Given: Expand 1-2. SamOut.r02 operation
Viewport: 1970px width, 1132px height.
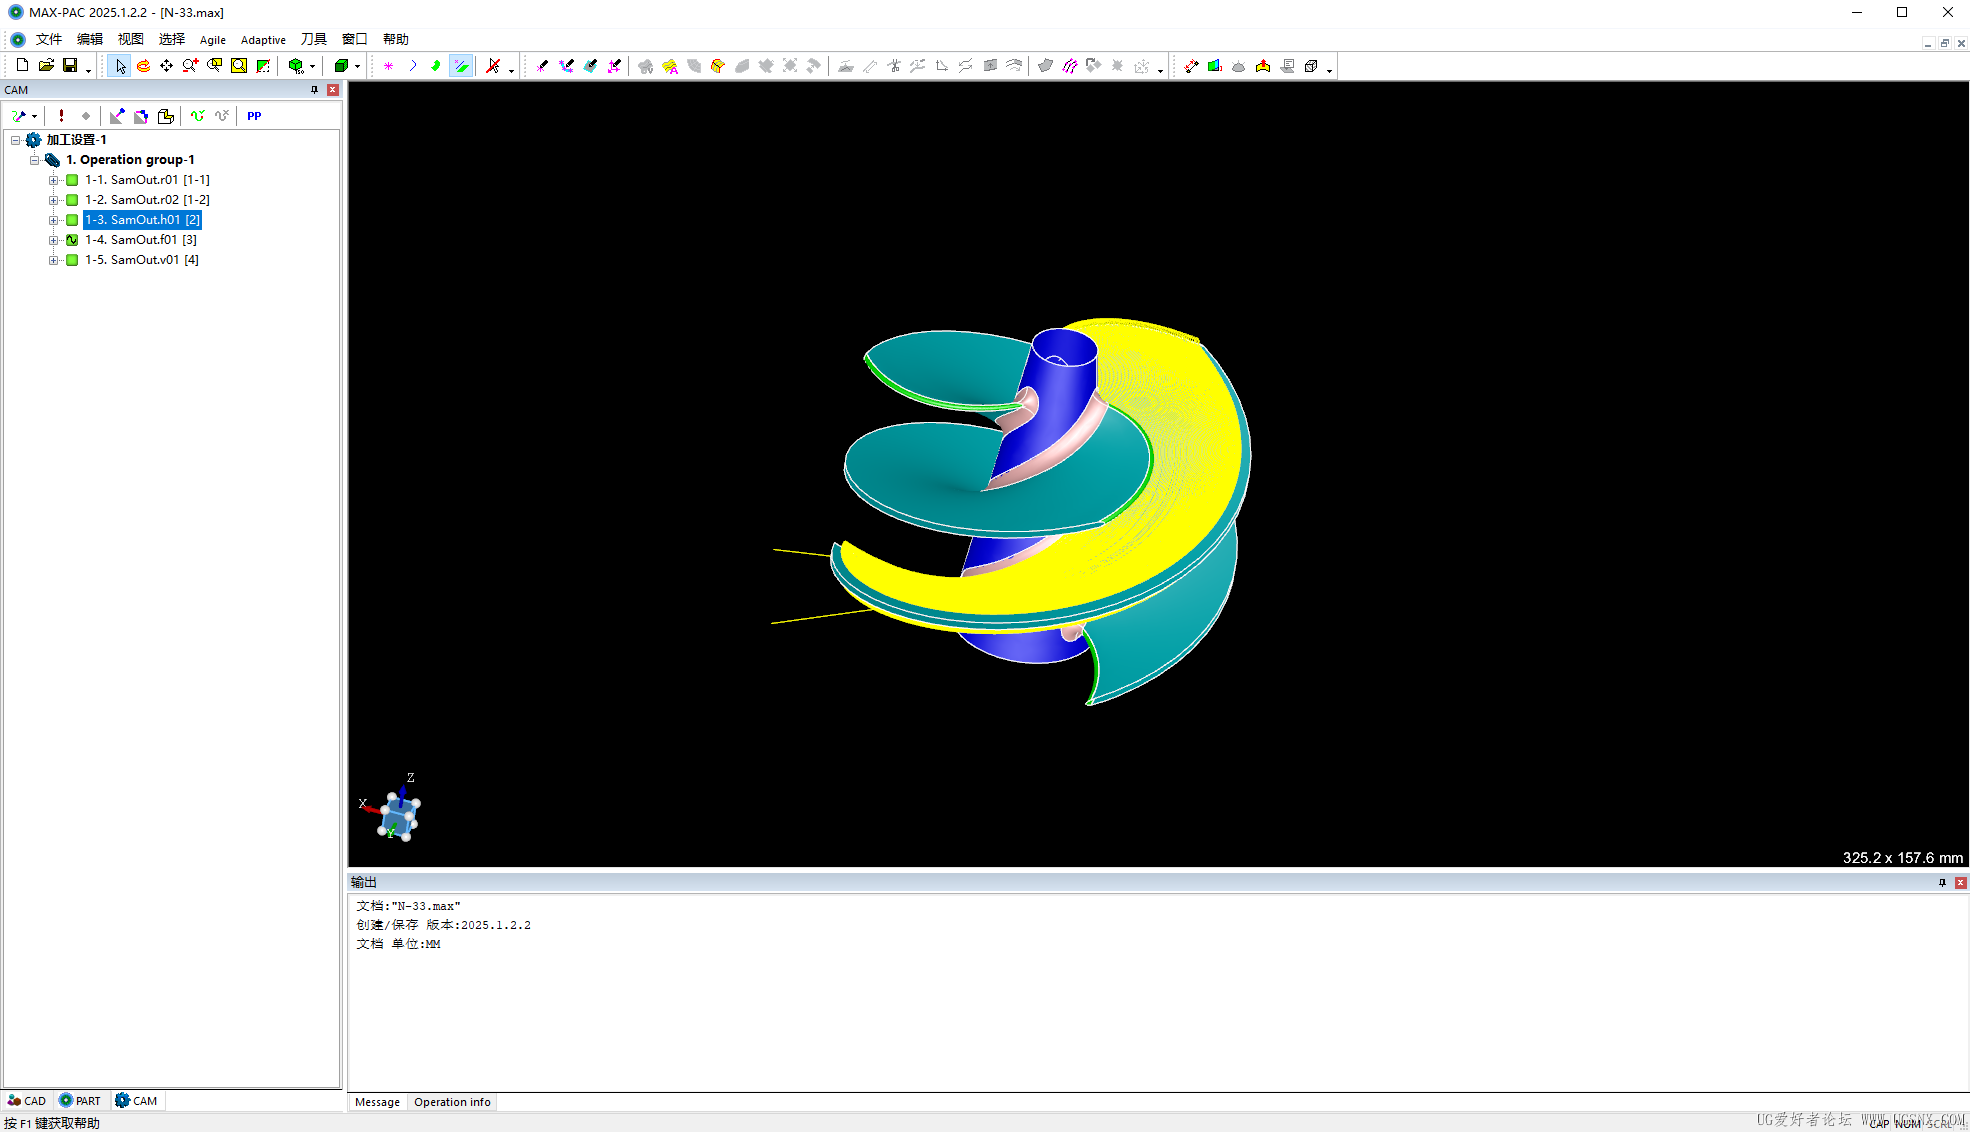Looking at the screenshot, I should tap(53, 200).
